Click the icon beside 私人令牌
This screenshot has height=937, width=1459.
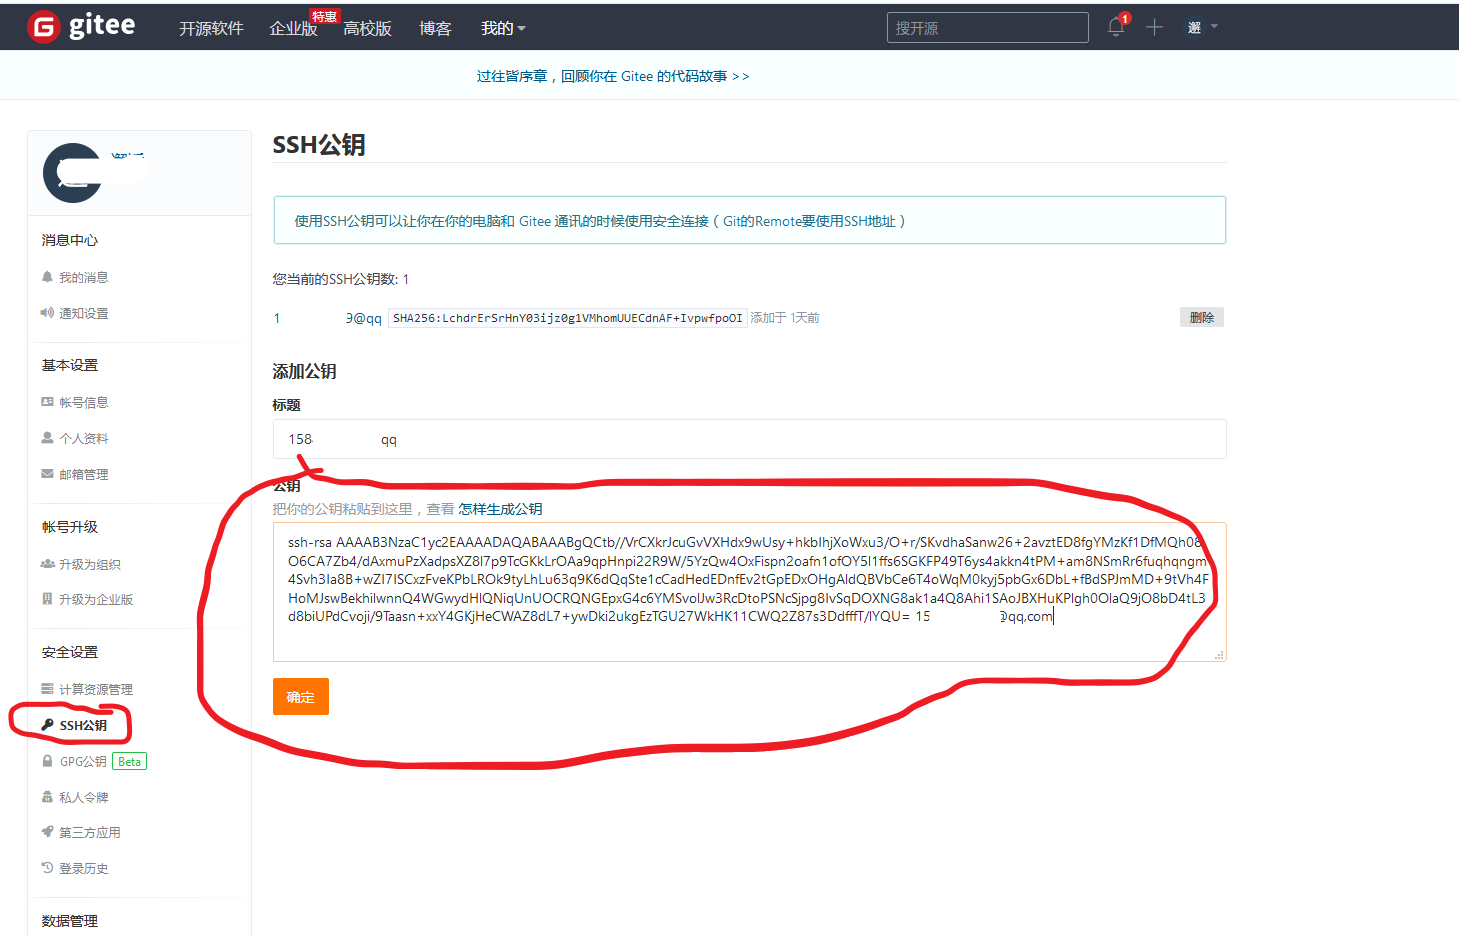[47, 797]
